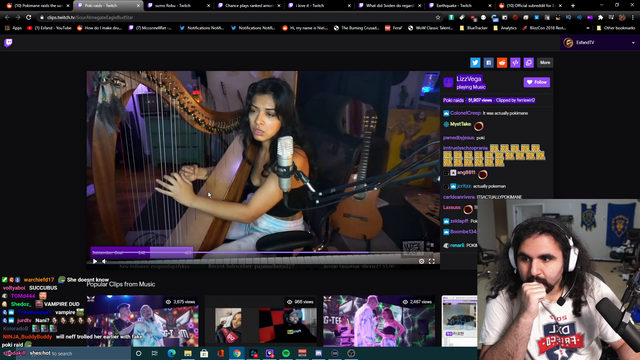Open 'Clipped by' user link
640x360 pixels.
point(515,100)
